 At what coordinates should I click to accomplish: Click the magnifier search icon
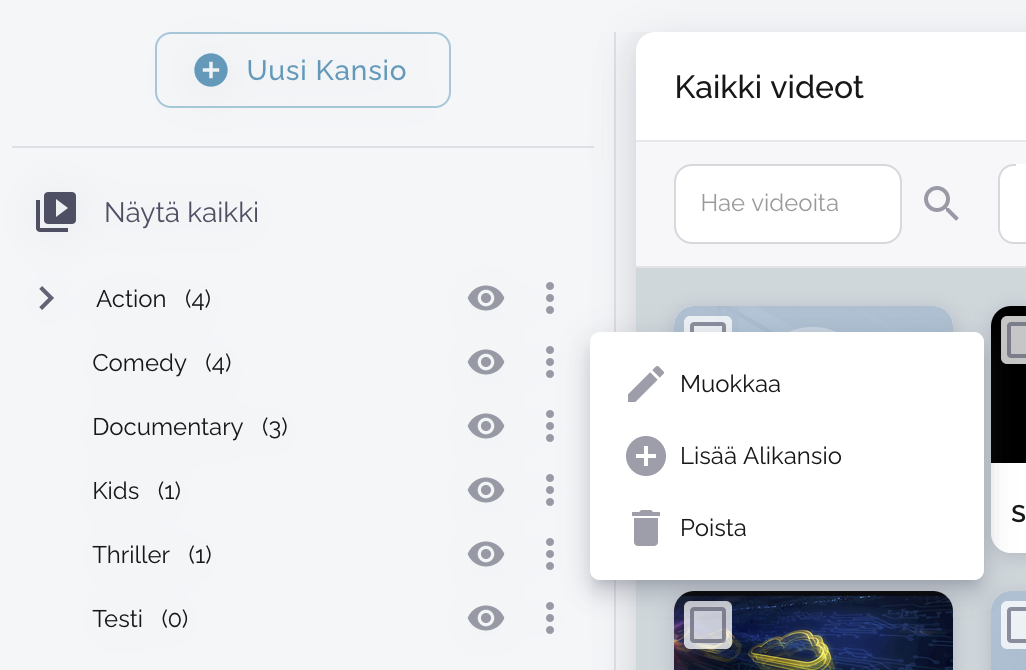940,204
